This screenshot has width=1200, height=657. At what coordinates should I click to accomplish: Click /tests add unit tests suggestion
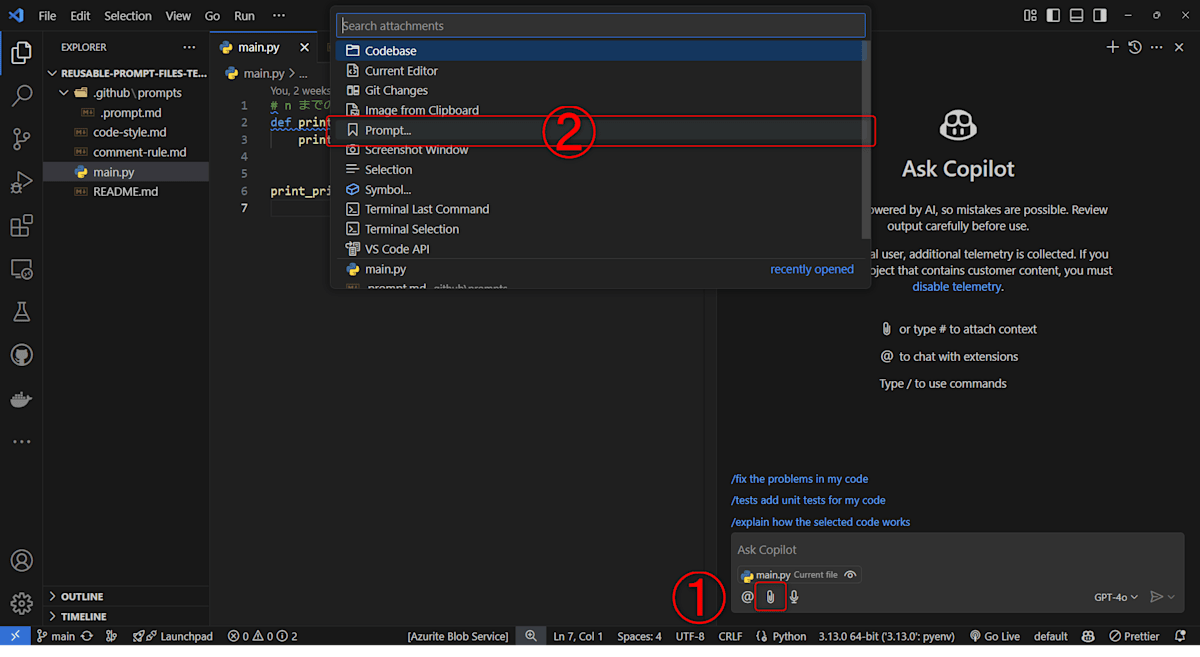(808, 500)
